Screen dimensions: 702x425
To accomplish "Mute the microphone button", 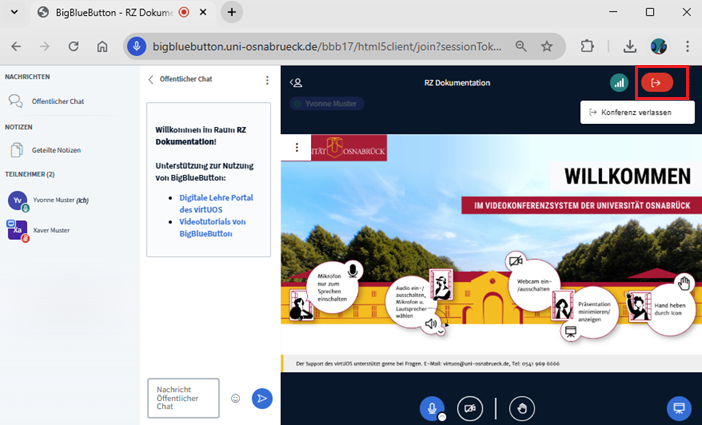I will click(x=432, y=408).
